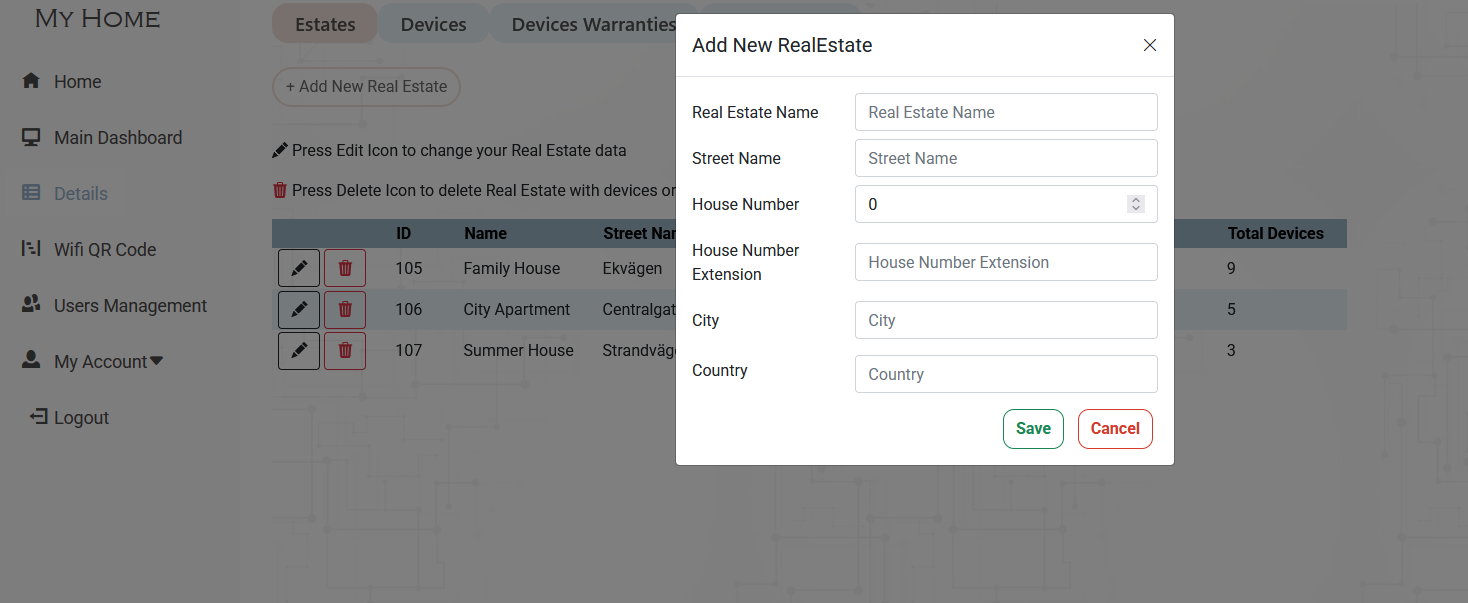Focus the House Number Extension field

pyautogui.click(x=1006, y=262)
